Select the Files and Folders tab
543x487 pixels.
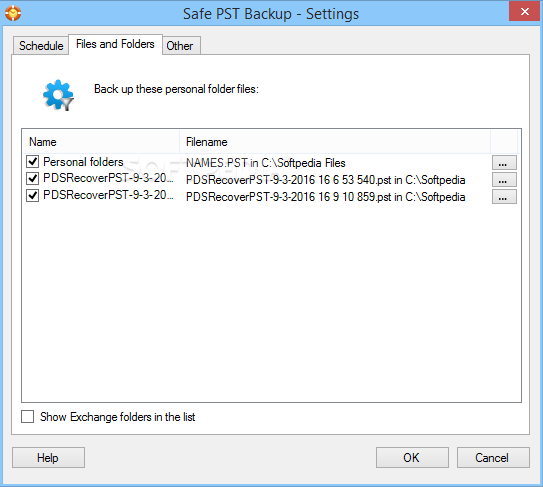pos(115,44)
